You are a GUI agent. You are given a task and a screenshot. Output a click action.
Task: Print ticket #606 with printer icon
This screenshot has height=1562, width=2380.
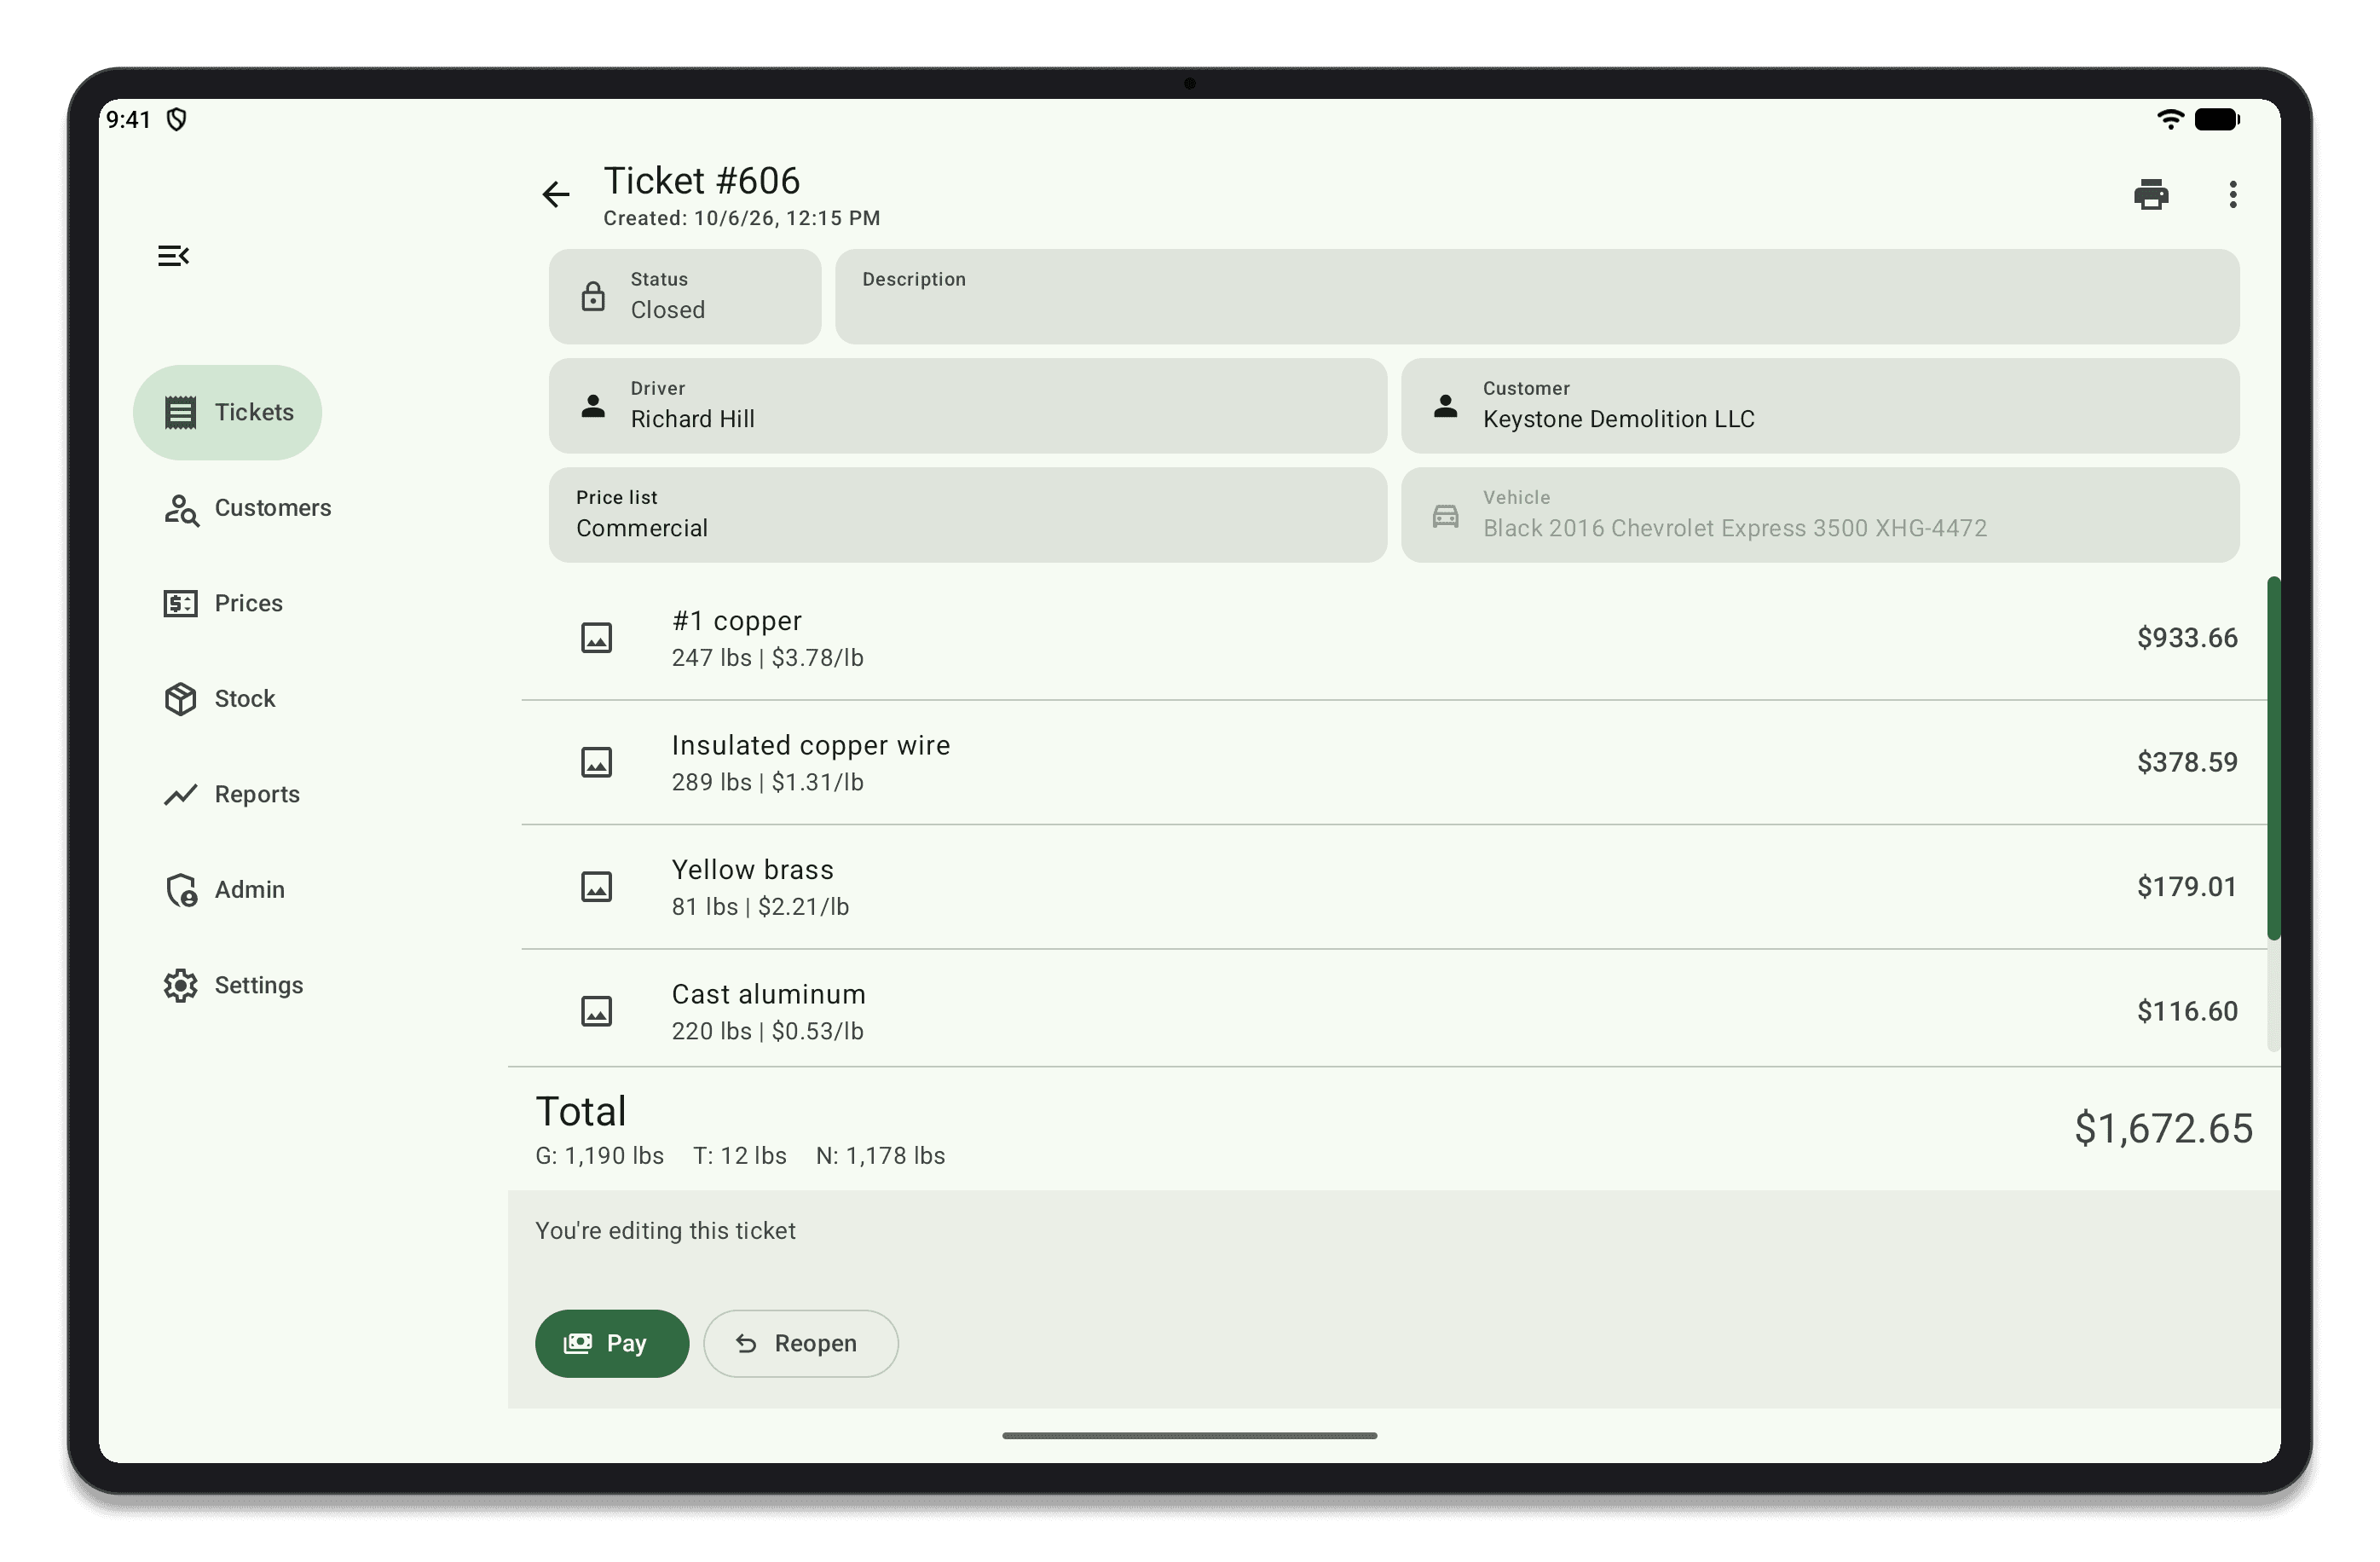(x=2151, y=194)
